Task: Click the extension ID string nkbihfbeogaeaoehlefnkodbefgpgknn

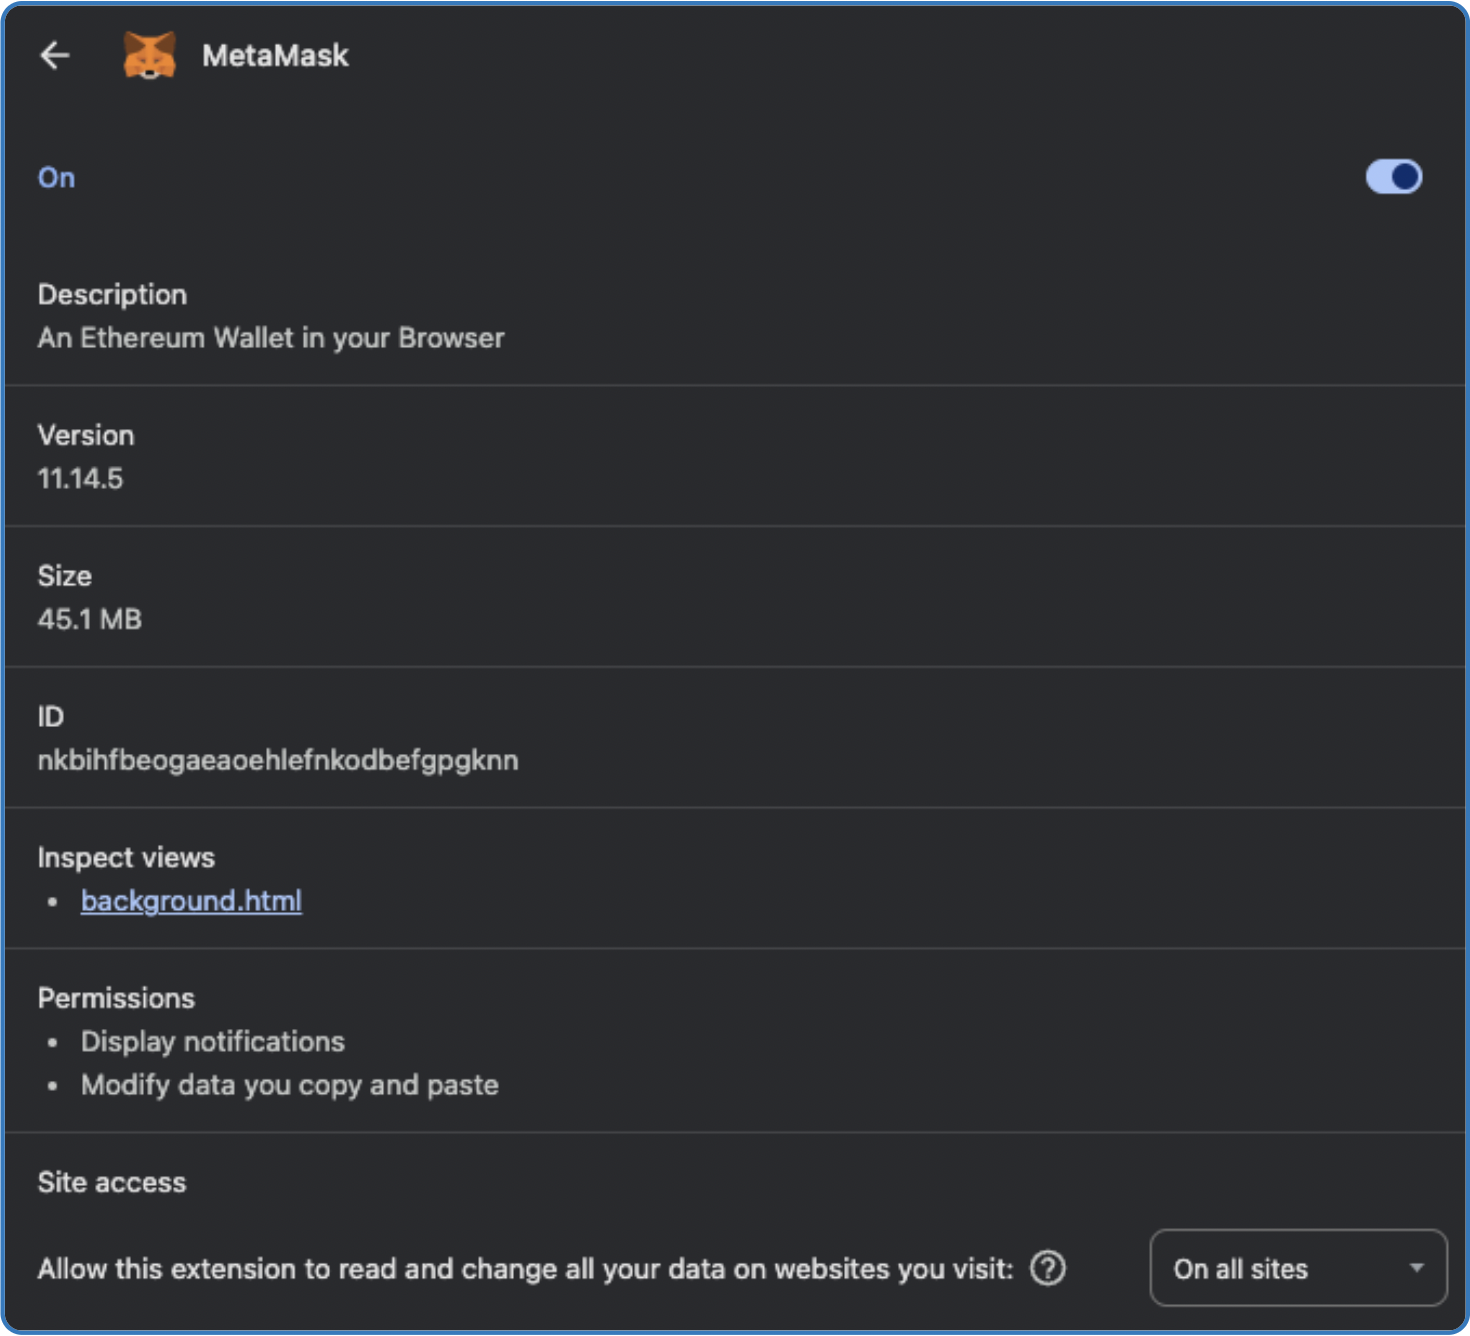Action: [278, 761]
